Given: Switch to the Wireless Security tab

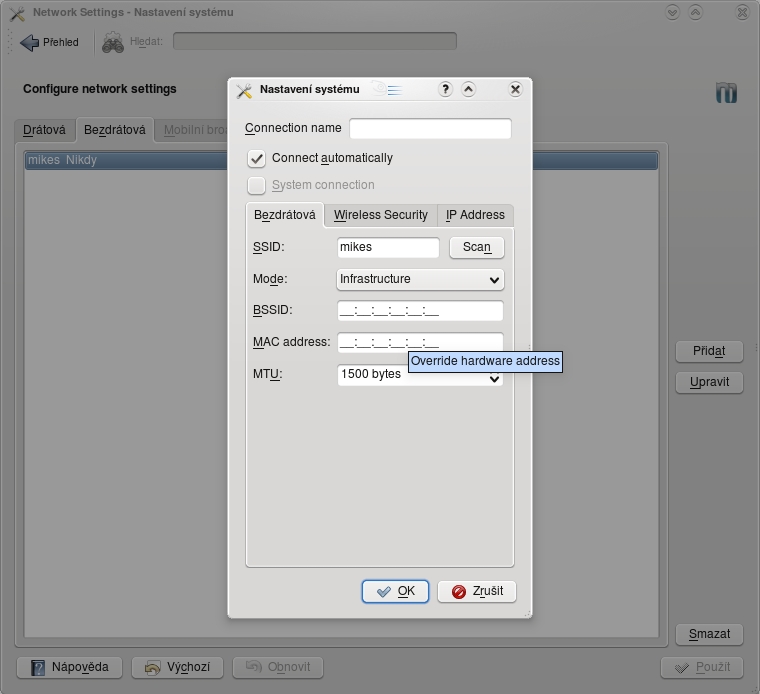Looking at the screenshot, I should click(380, 215).
